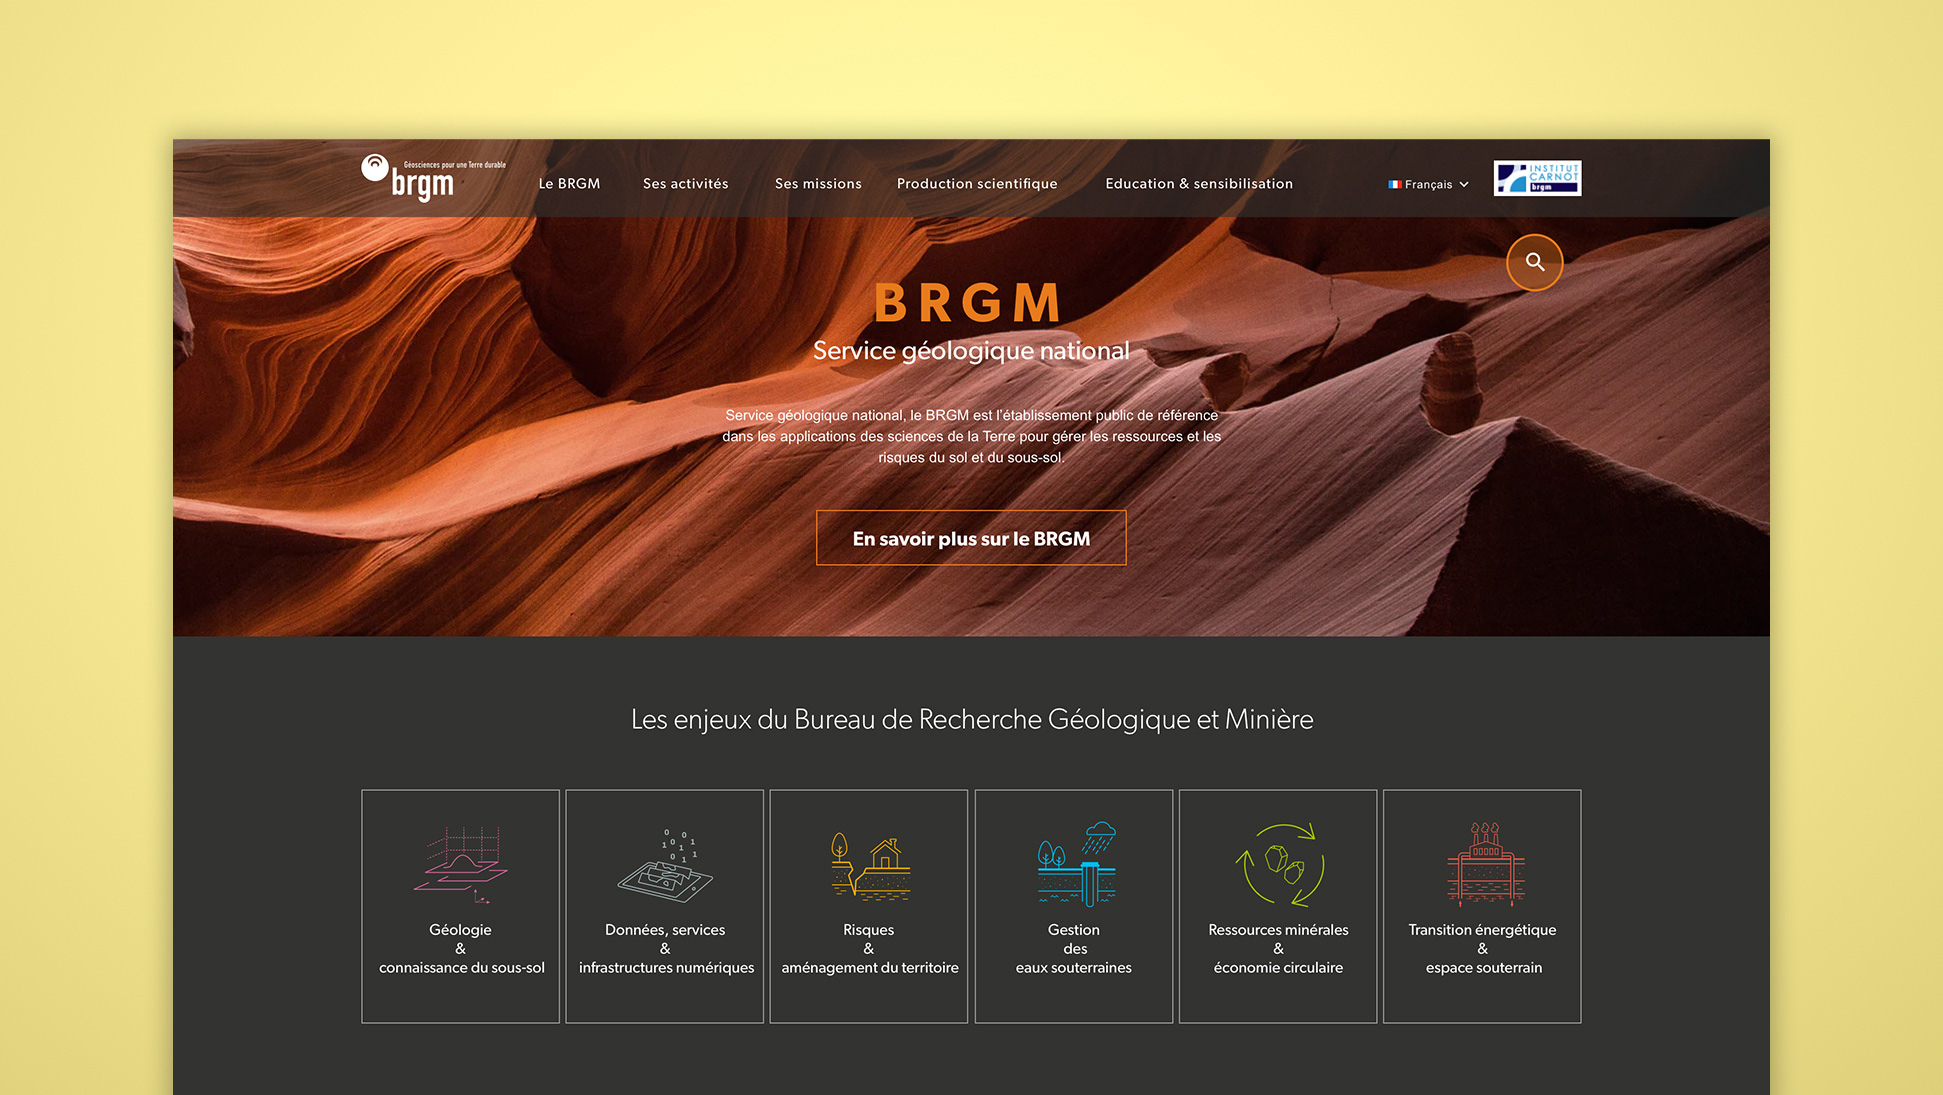Image resolution: width=1943 pixels, height=1095 pixels.
Task: Click the Institut Carnot logo
Action: point(1537,178)
